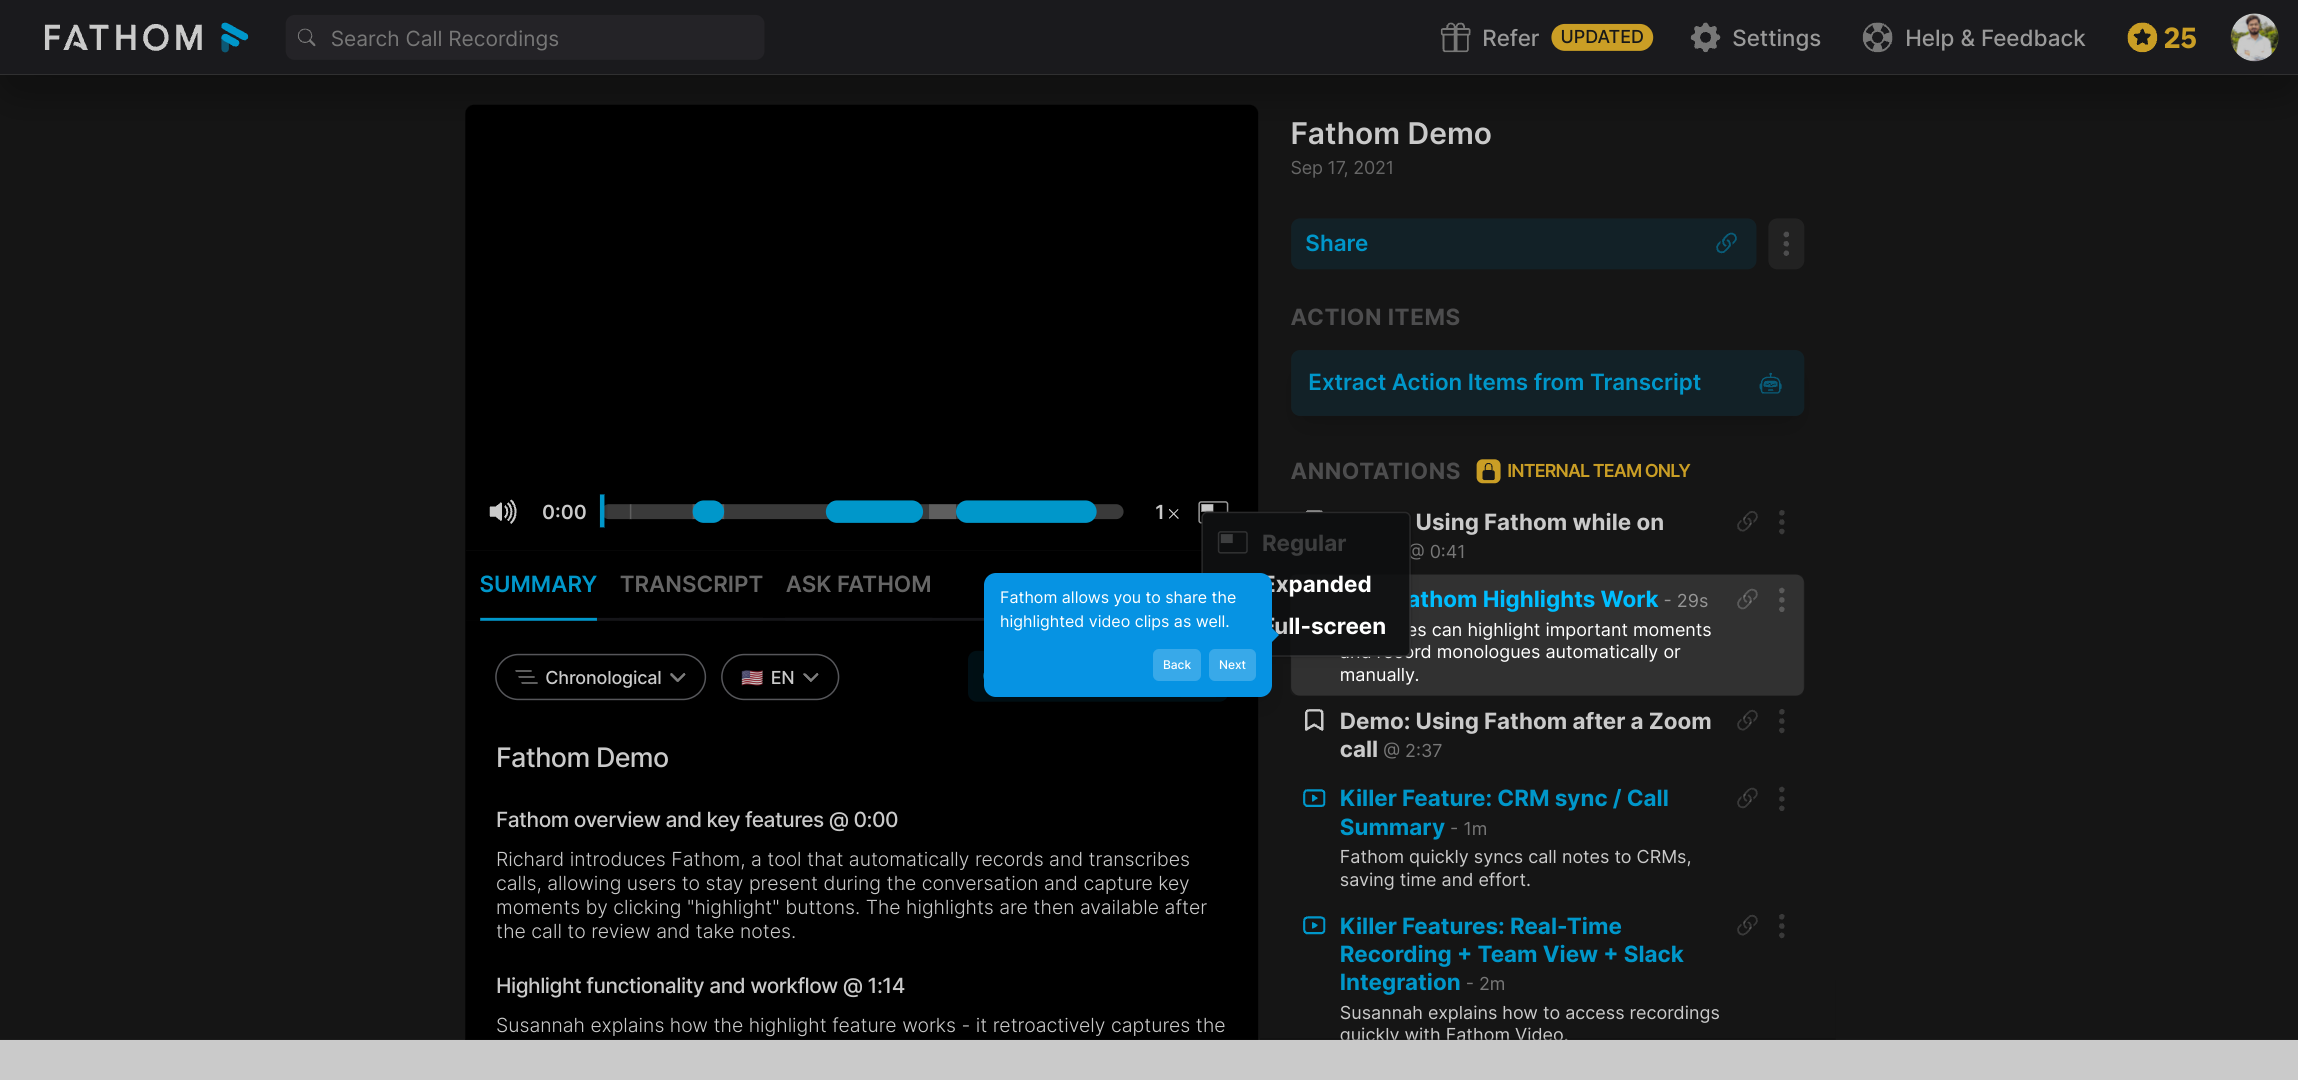
Task: Switch to the ASK FATHOM tab
Action: point(858,584)
